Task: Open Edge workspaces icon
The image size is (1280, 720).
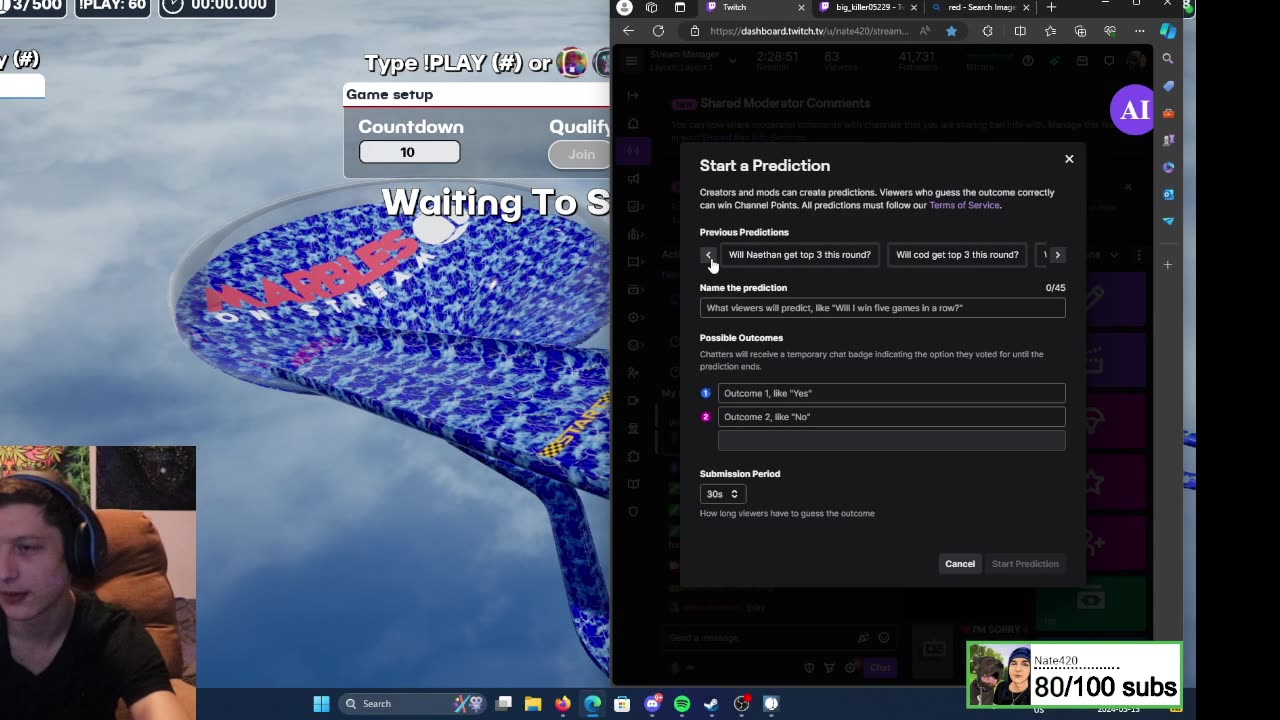Action: point(652,7)
